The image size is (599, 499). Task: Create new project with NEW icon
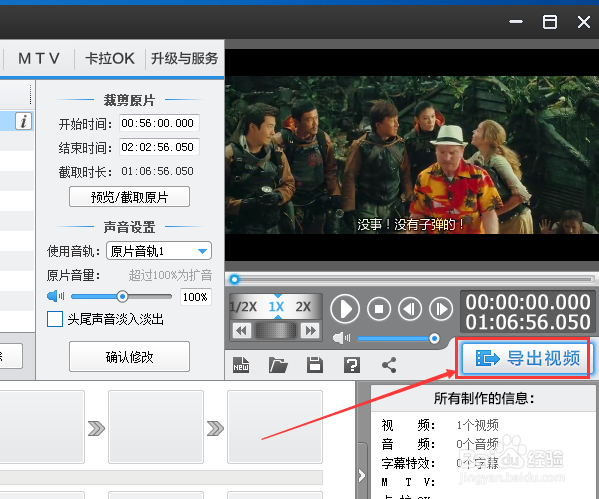(241, 365)
